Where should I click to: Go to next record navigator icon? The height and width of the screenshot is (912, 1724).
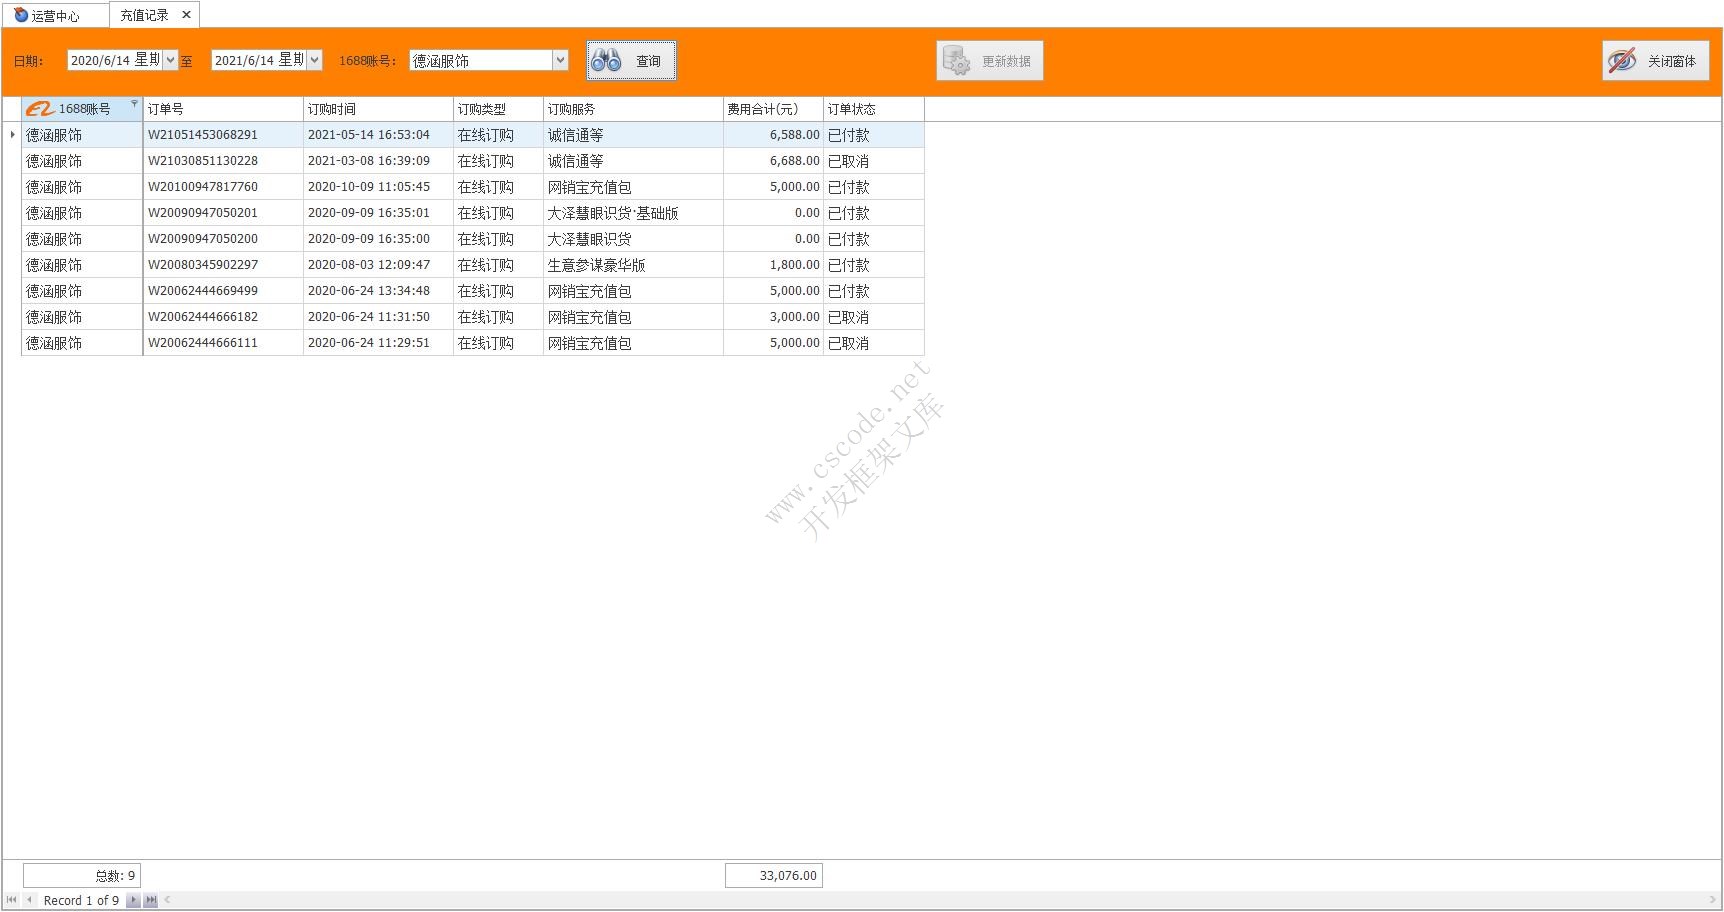click(x=133, y=900)
